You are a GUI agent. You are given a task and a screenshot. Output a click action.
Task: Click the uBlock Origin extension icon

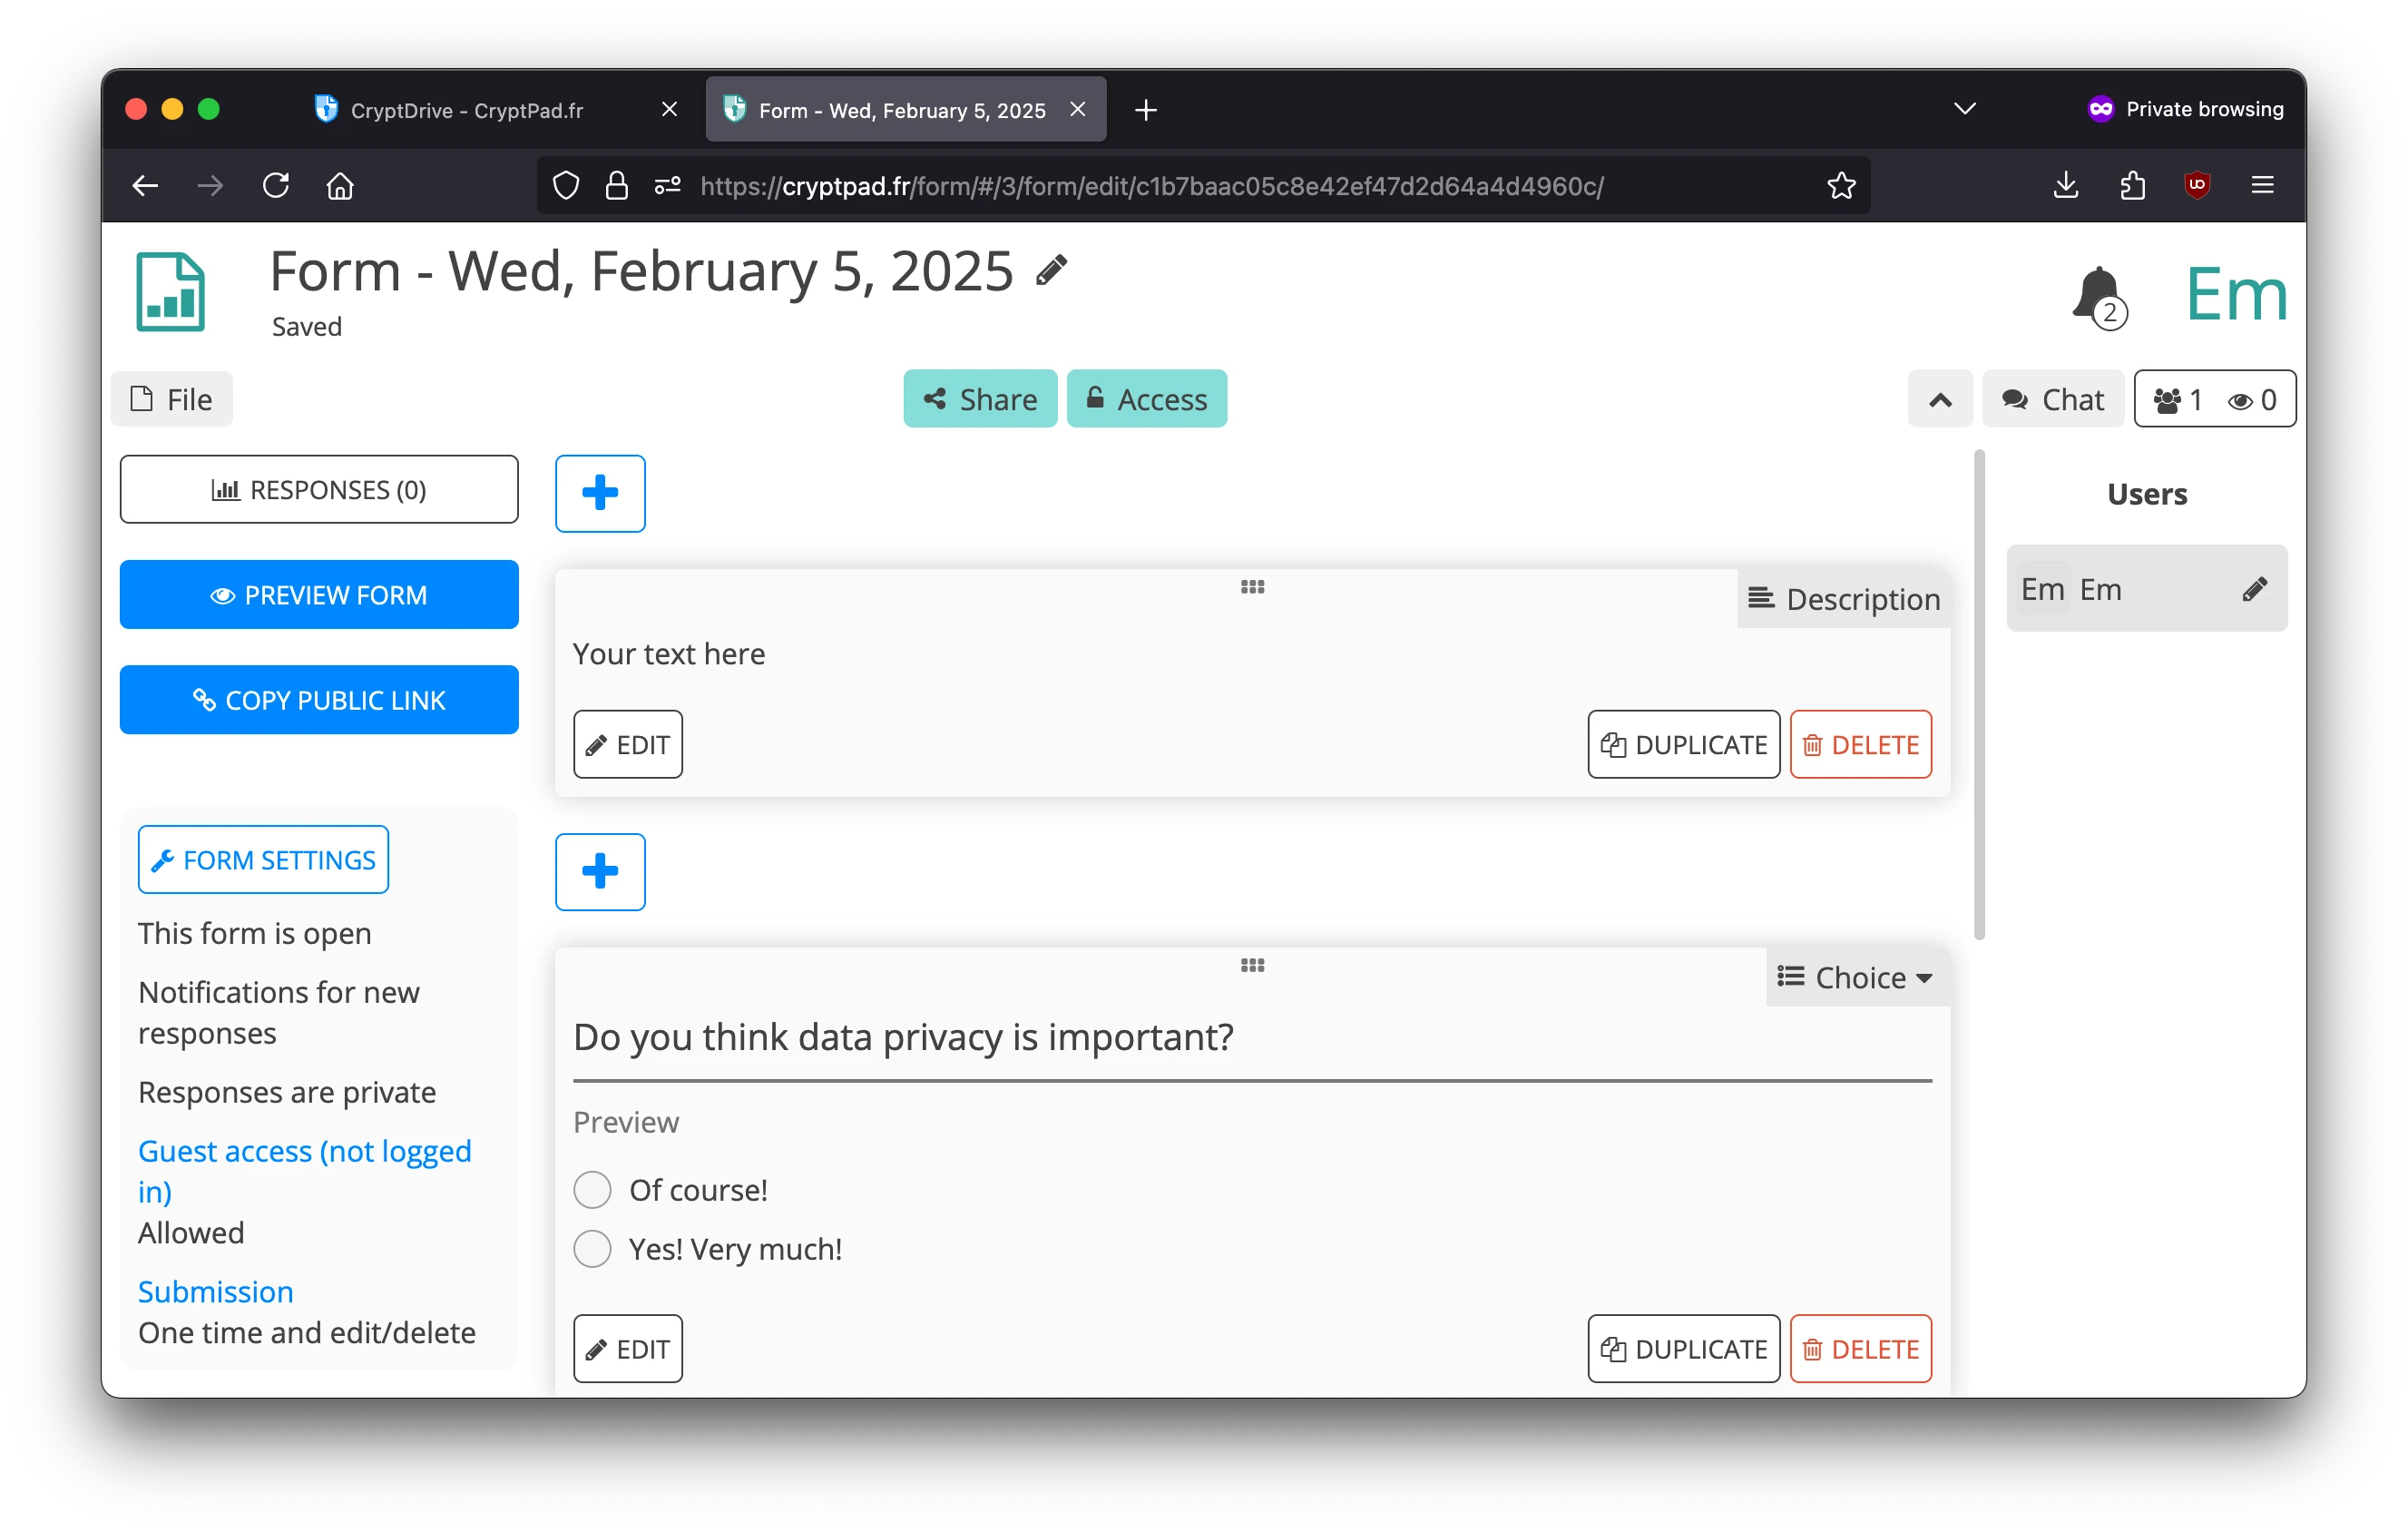coord(2197,185)
